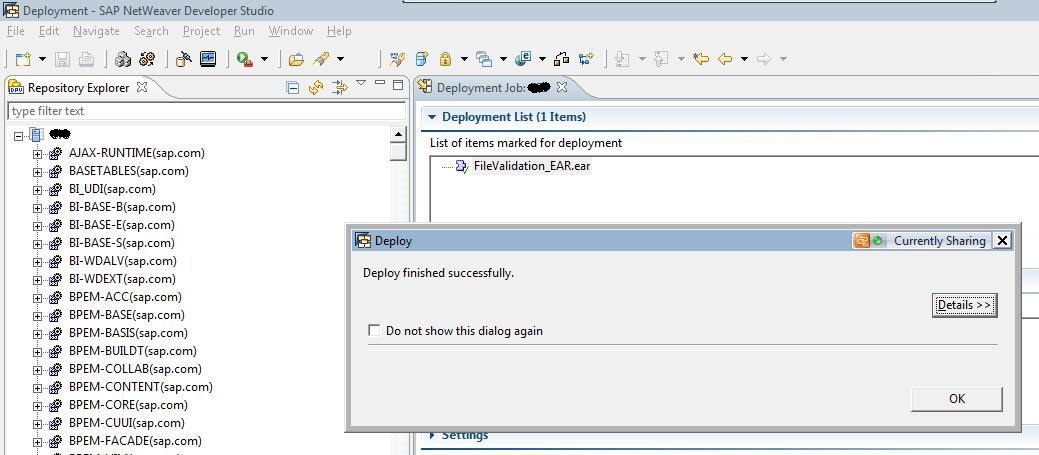This screenshot has width=1039, height=455.
Task: Click the yellow Back arrow icon
Action: click(726, 60)
